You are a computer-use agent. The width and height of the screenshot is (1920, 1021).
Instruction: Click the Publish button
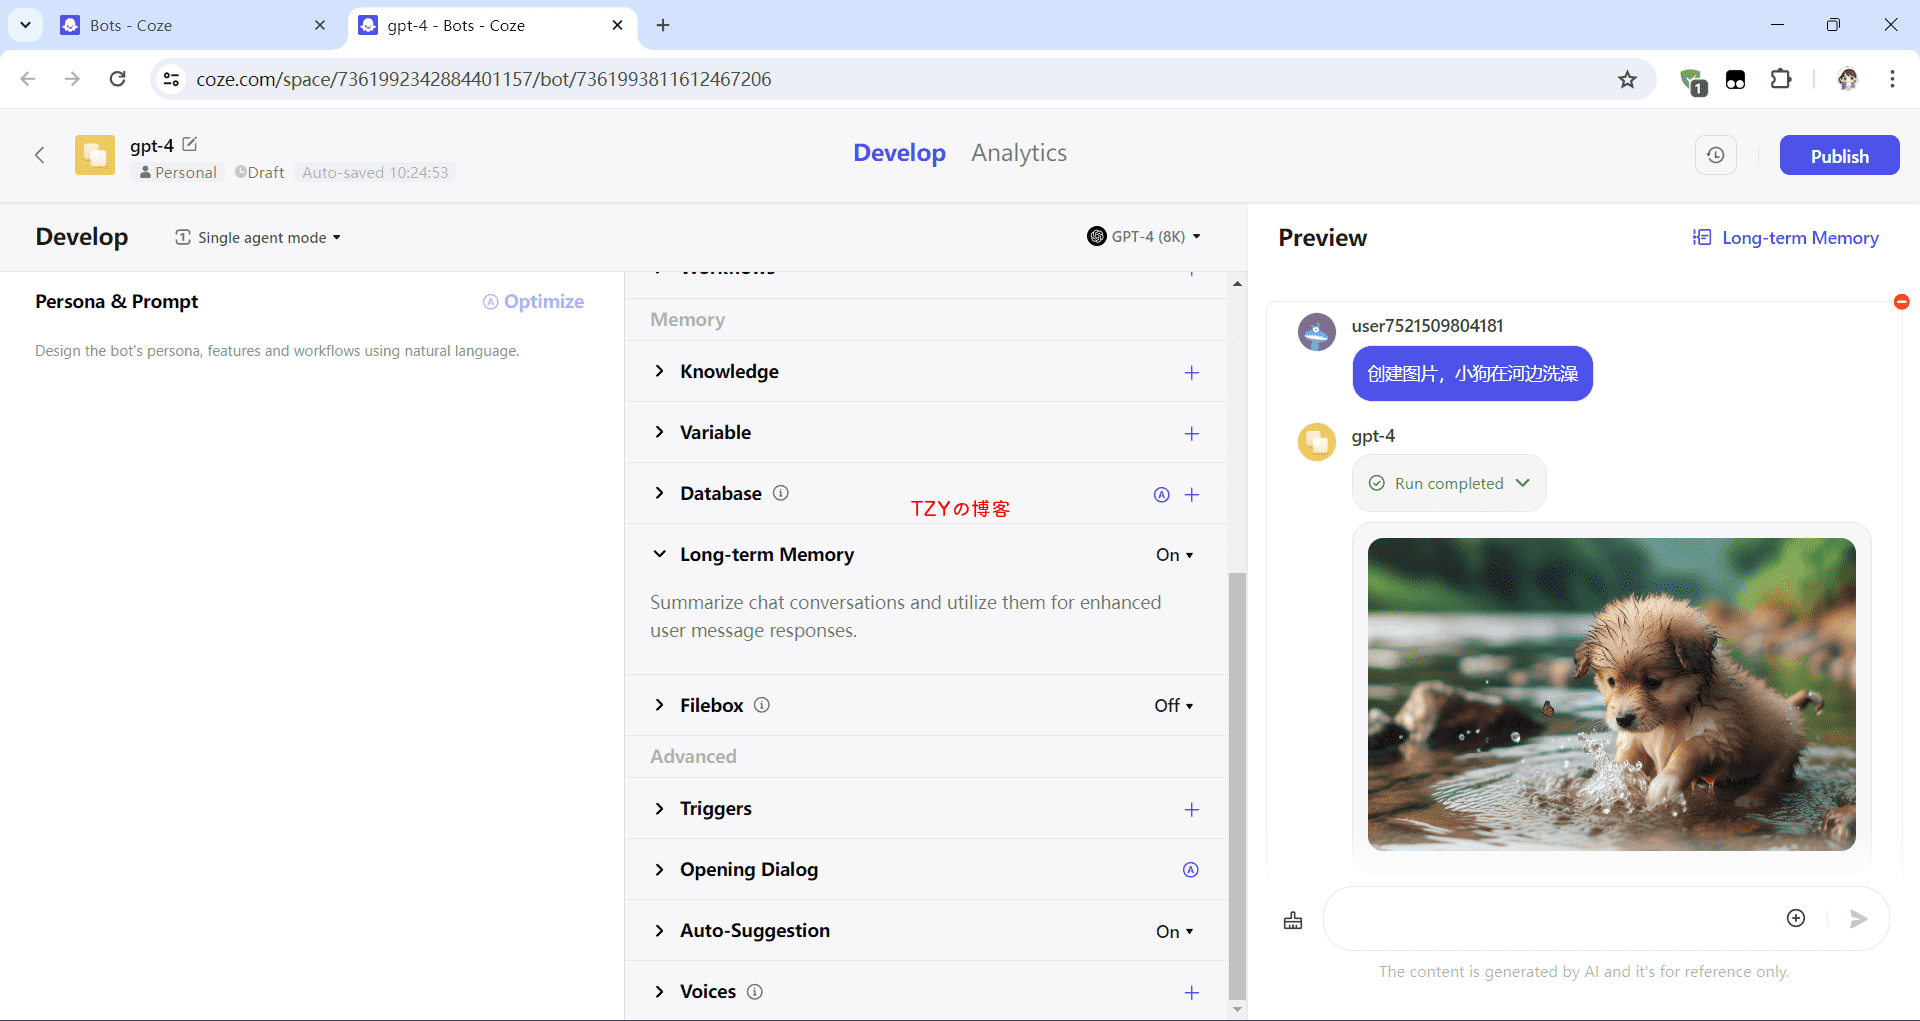pos(1838,156)
